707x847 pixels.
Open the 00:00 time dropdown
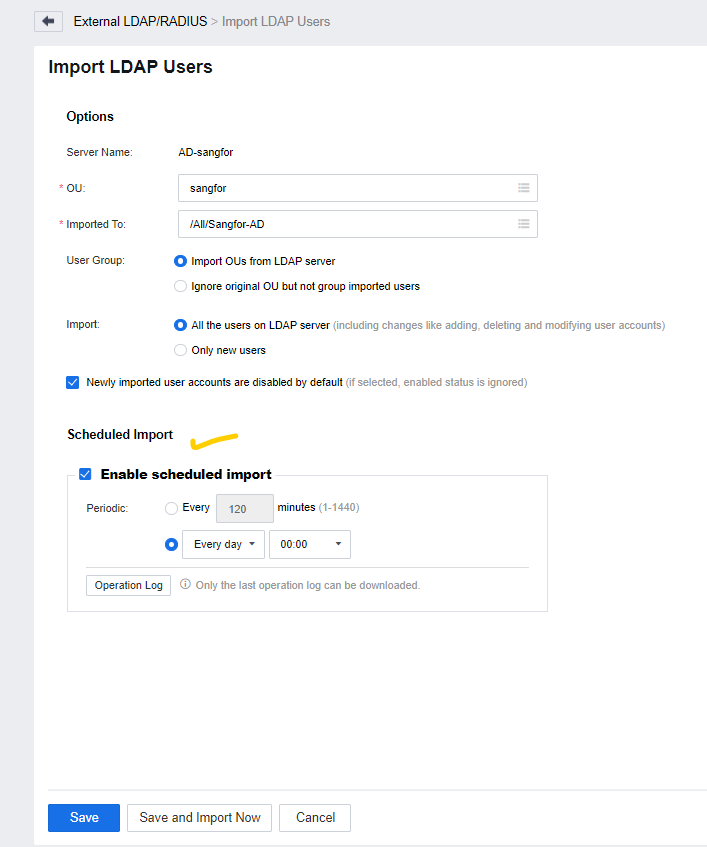point(310,544)
